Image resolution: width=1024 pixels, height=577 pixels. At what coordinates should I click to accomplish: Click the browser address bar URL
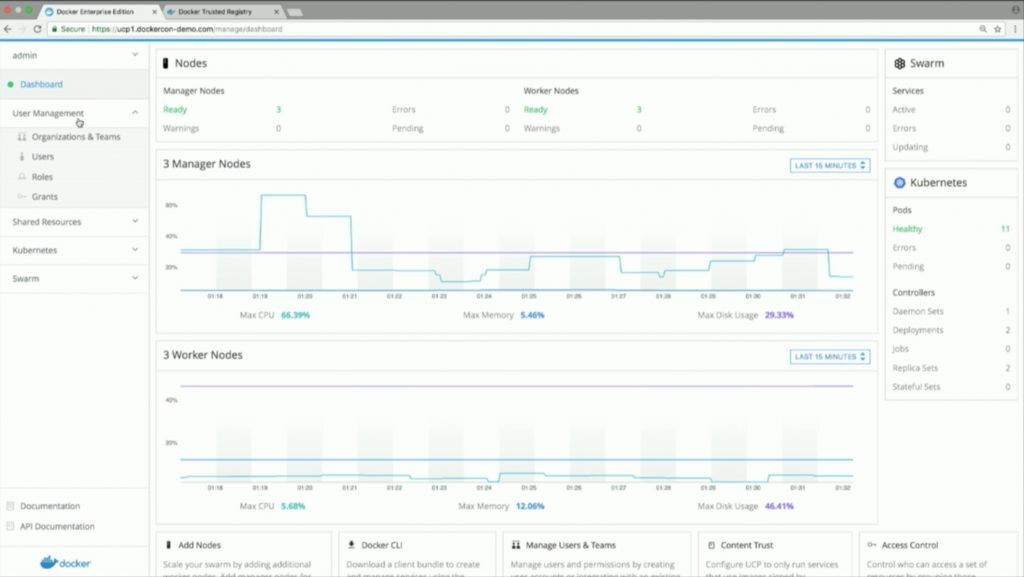click(x=187, y=29)
